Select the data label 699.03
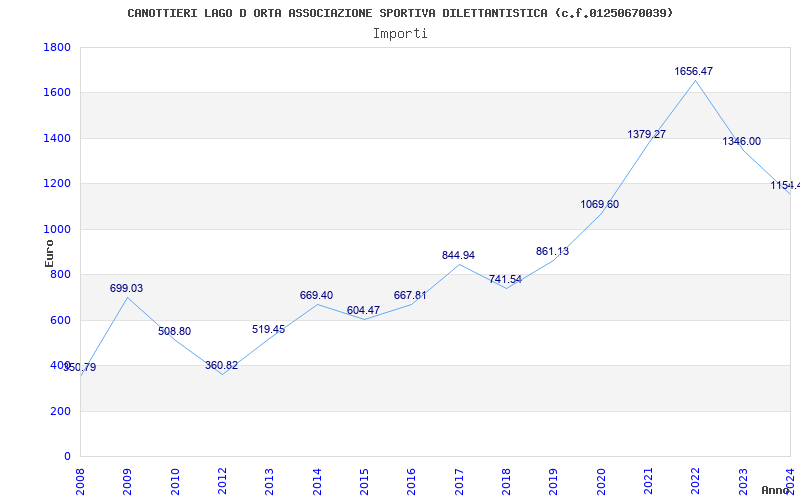Screen dimensions: 800x500 click(x=127, y=288)
